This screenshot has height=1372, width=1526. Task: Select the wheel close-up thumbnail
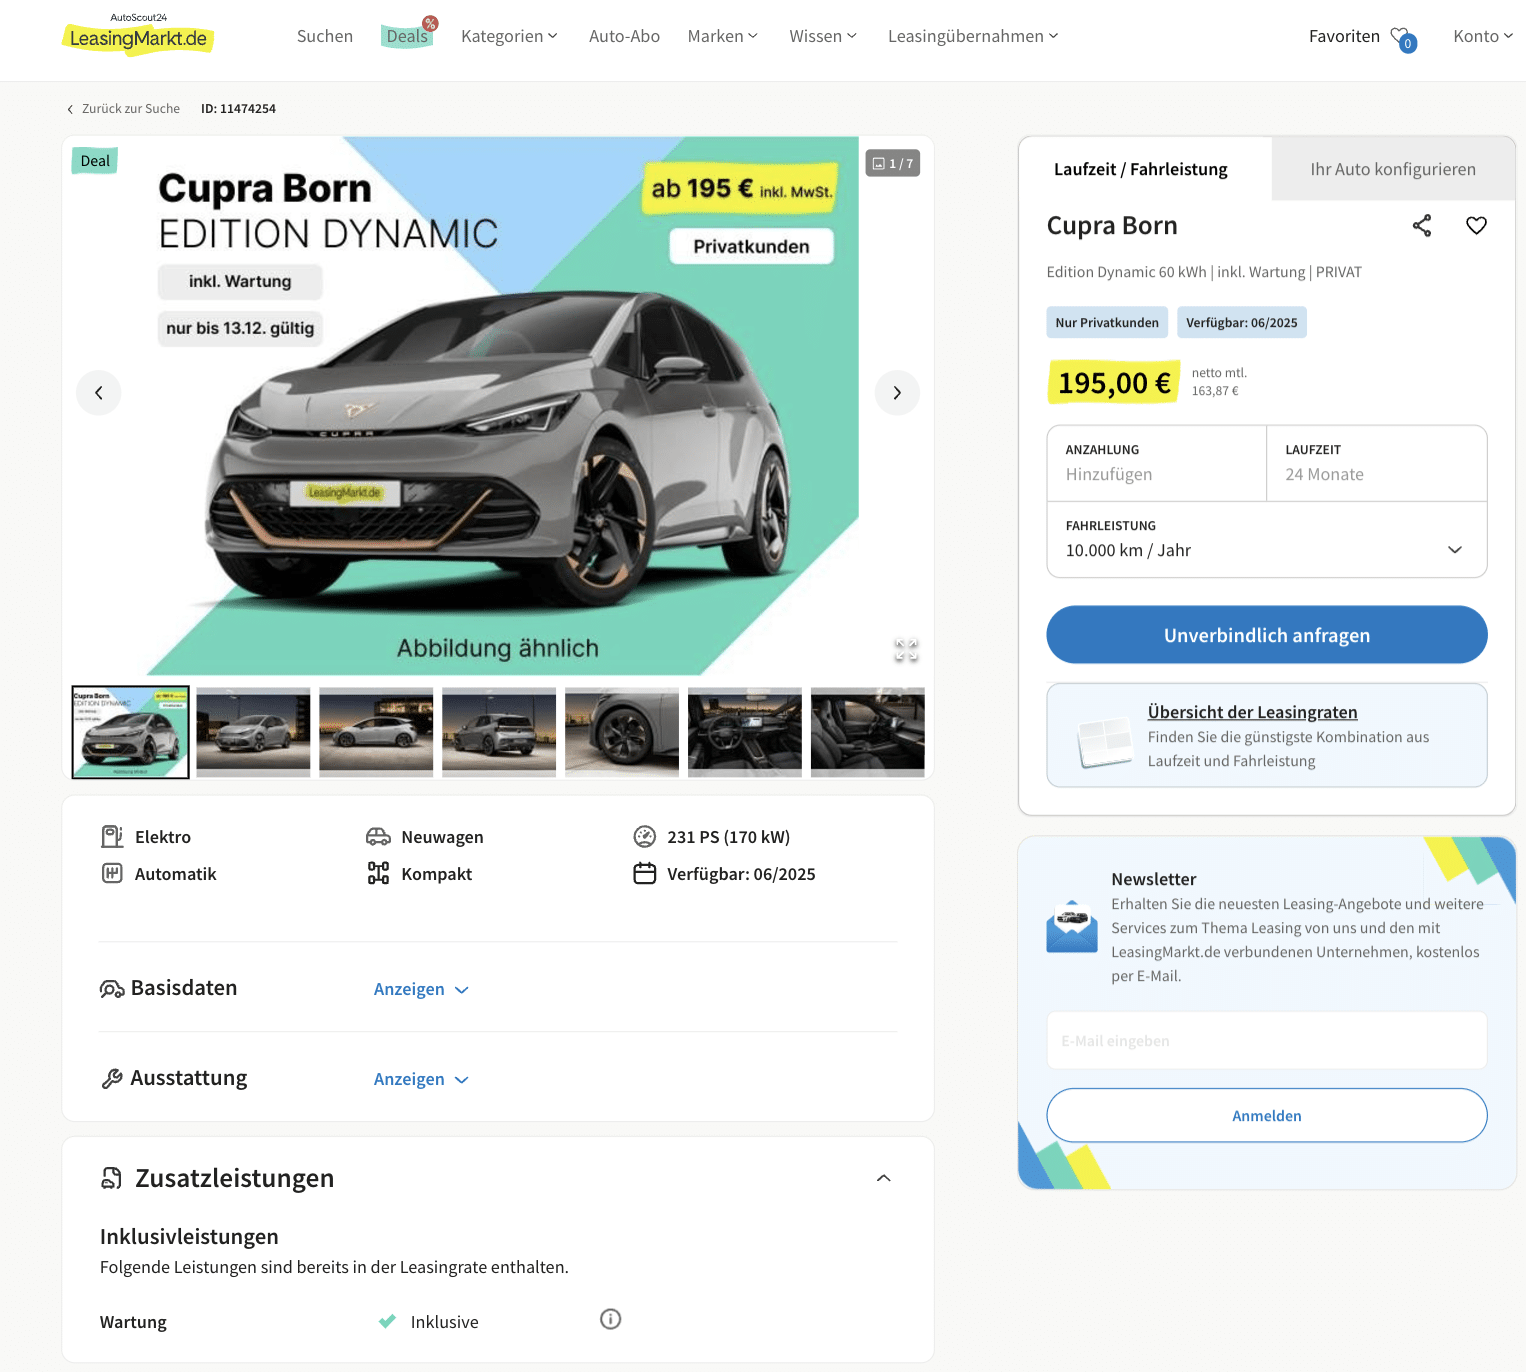pyautogui.click(x=622, y=732)
